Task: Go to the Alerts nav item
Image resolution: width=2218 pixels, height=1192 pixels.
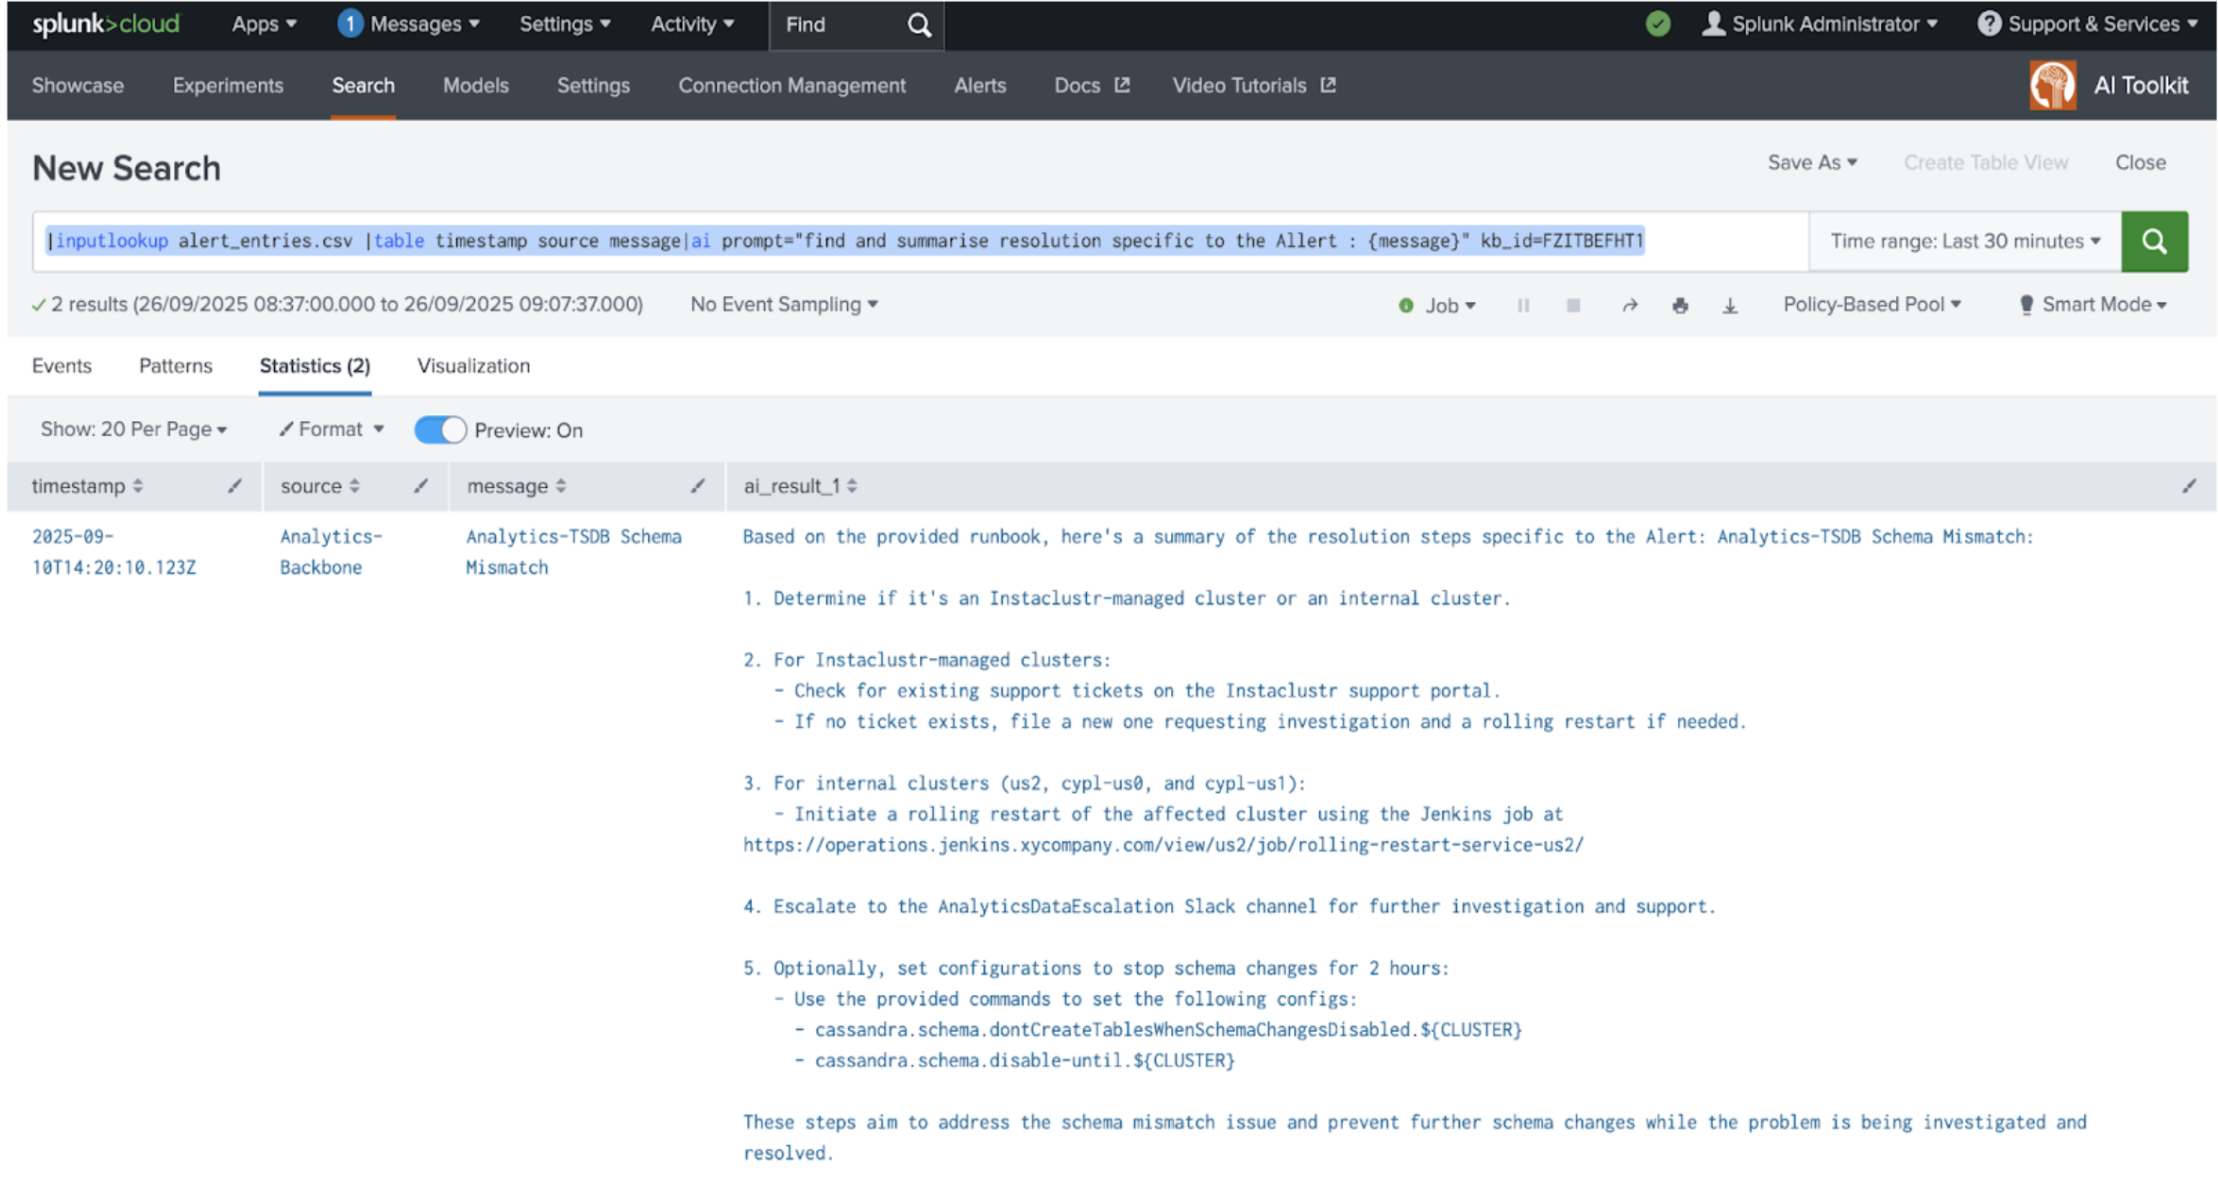Action: point(980,85)
